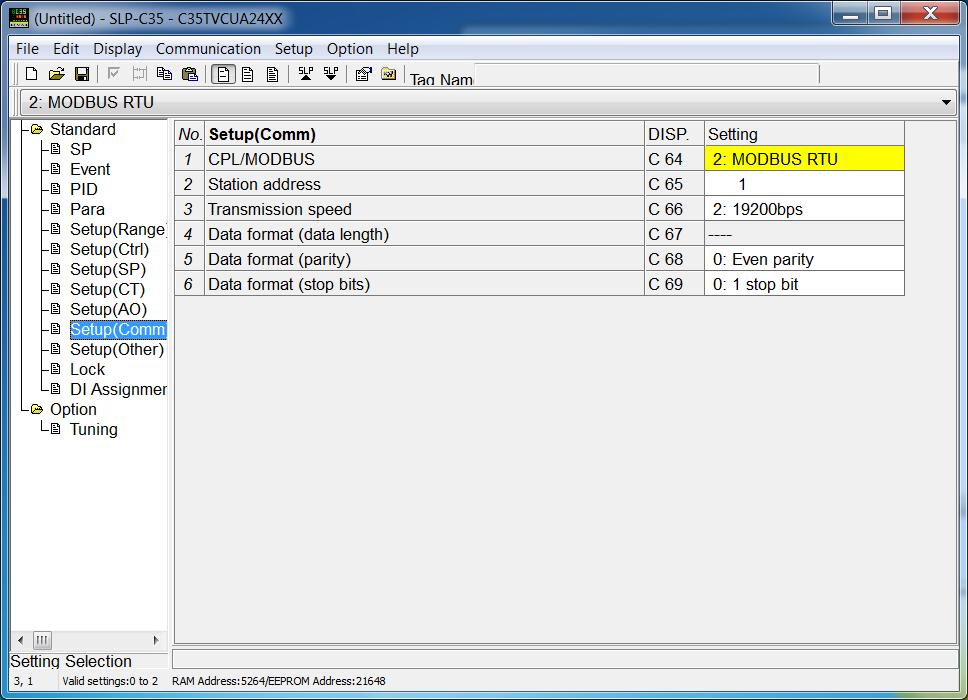This screenshot has width=968, height=700.
Task: Minimize the SLP-C35 window
Action: pos(851,14)
